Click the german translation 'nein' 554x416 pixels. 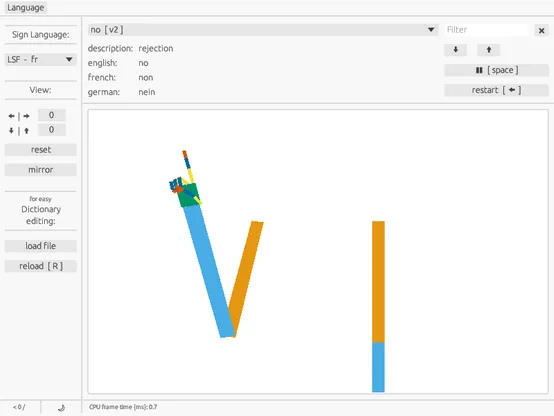[x=147, y=92]
